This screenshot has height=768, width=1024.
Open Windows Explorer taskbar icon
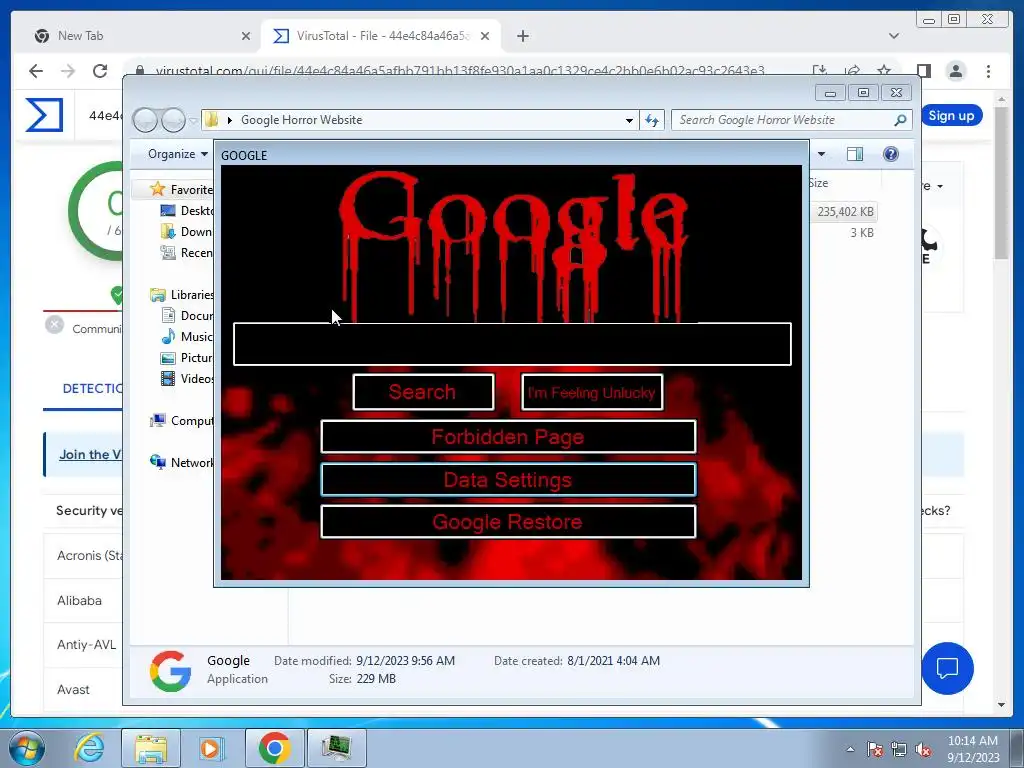click(151, 748)
